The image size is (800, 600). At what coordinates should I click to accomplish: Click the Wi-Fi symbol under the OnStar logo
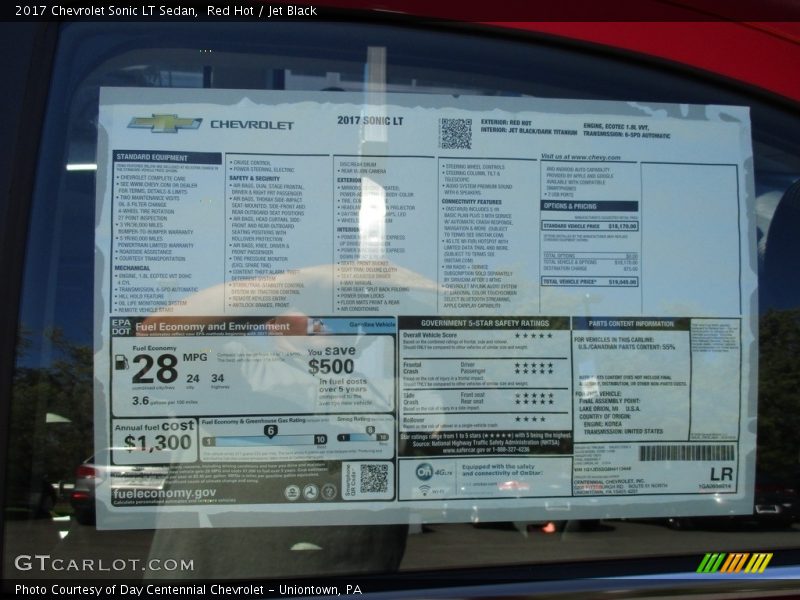[x=424, y=490]
